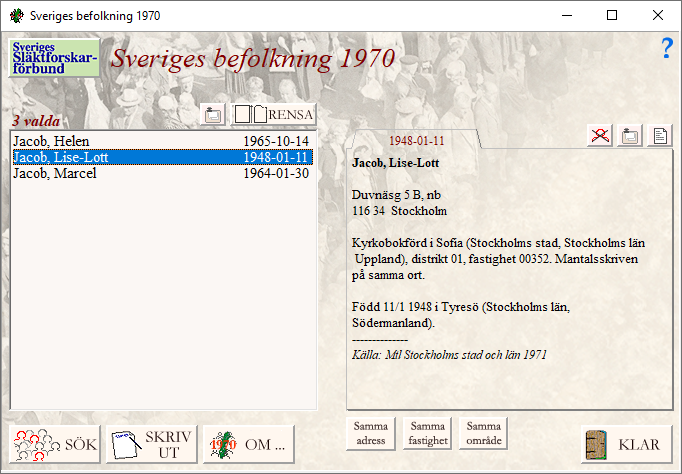Clear the list with the RENSA button
682x474 pixels.
(274, 114)
